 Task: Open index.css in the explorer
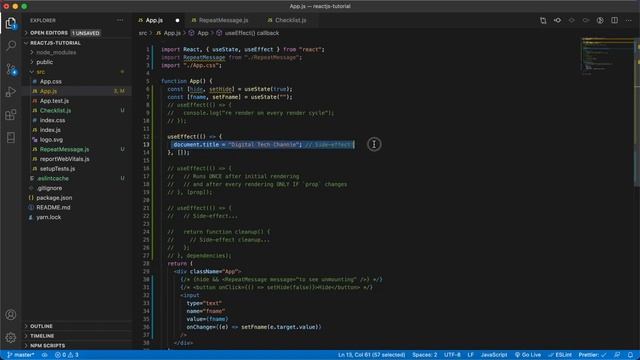pos(52,120)
